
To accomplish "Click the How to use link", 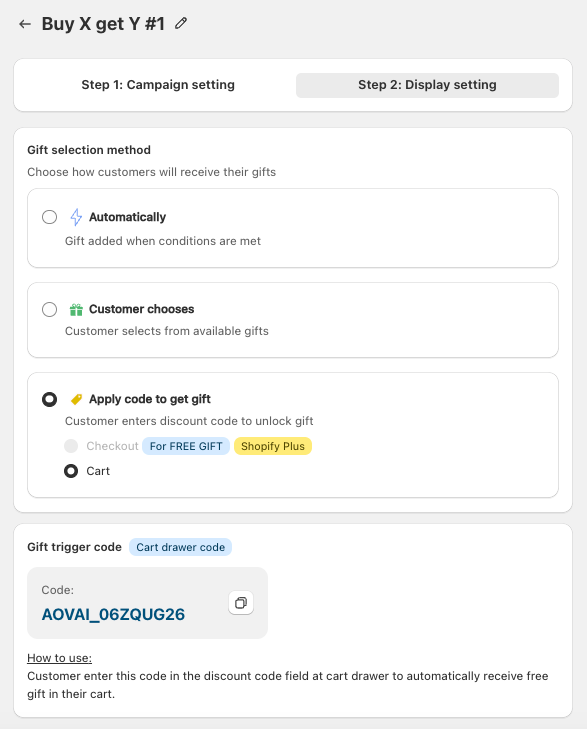I will [59, 658].
